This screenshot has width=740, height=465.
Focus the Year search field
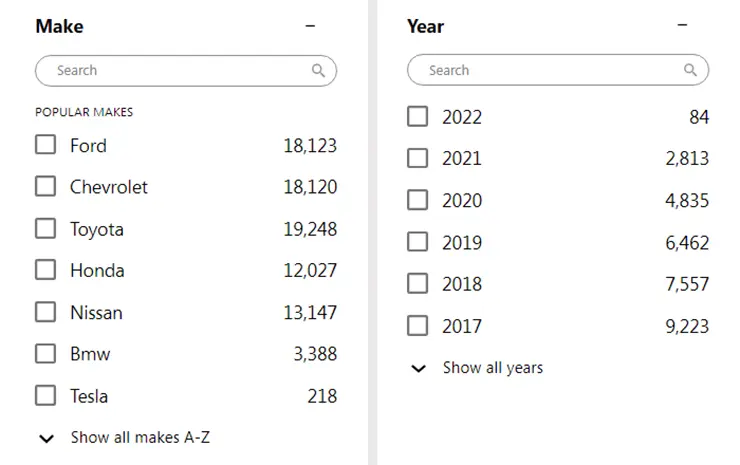[x=558, y=70]
